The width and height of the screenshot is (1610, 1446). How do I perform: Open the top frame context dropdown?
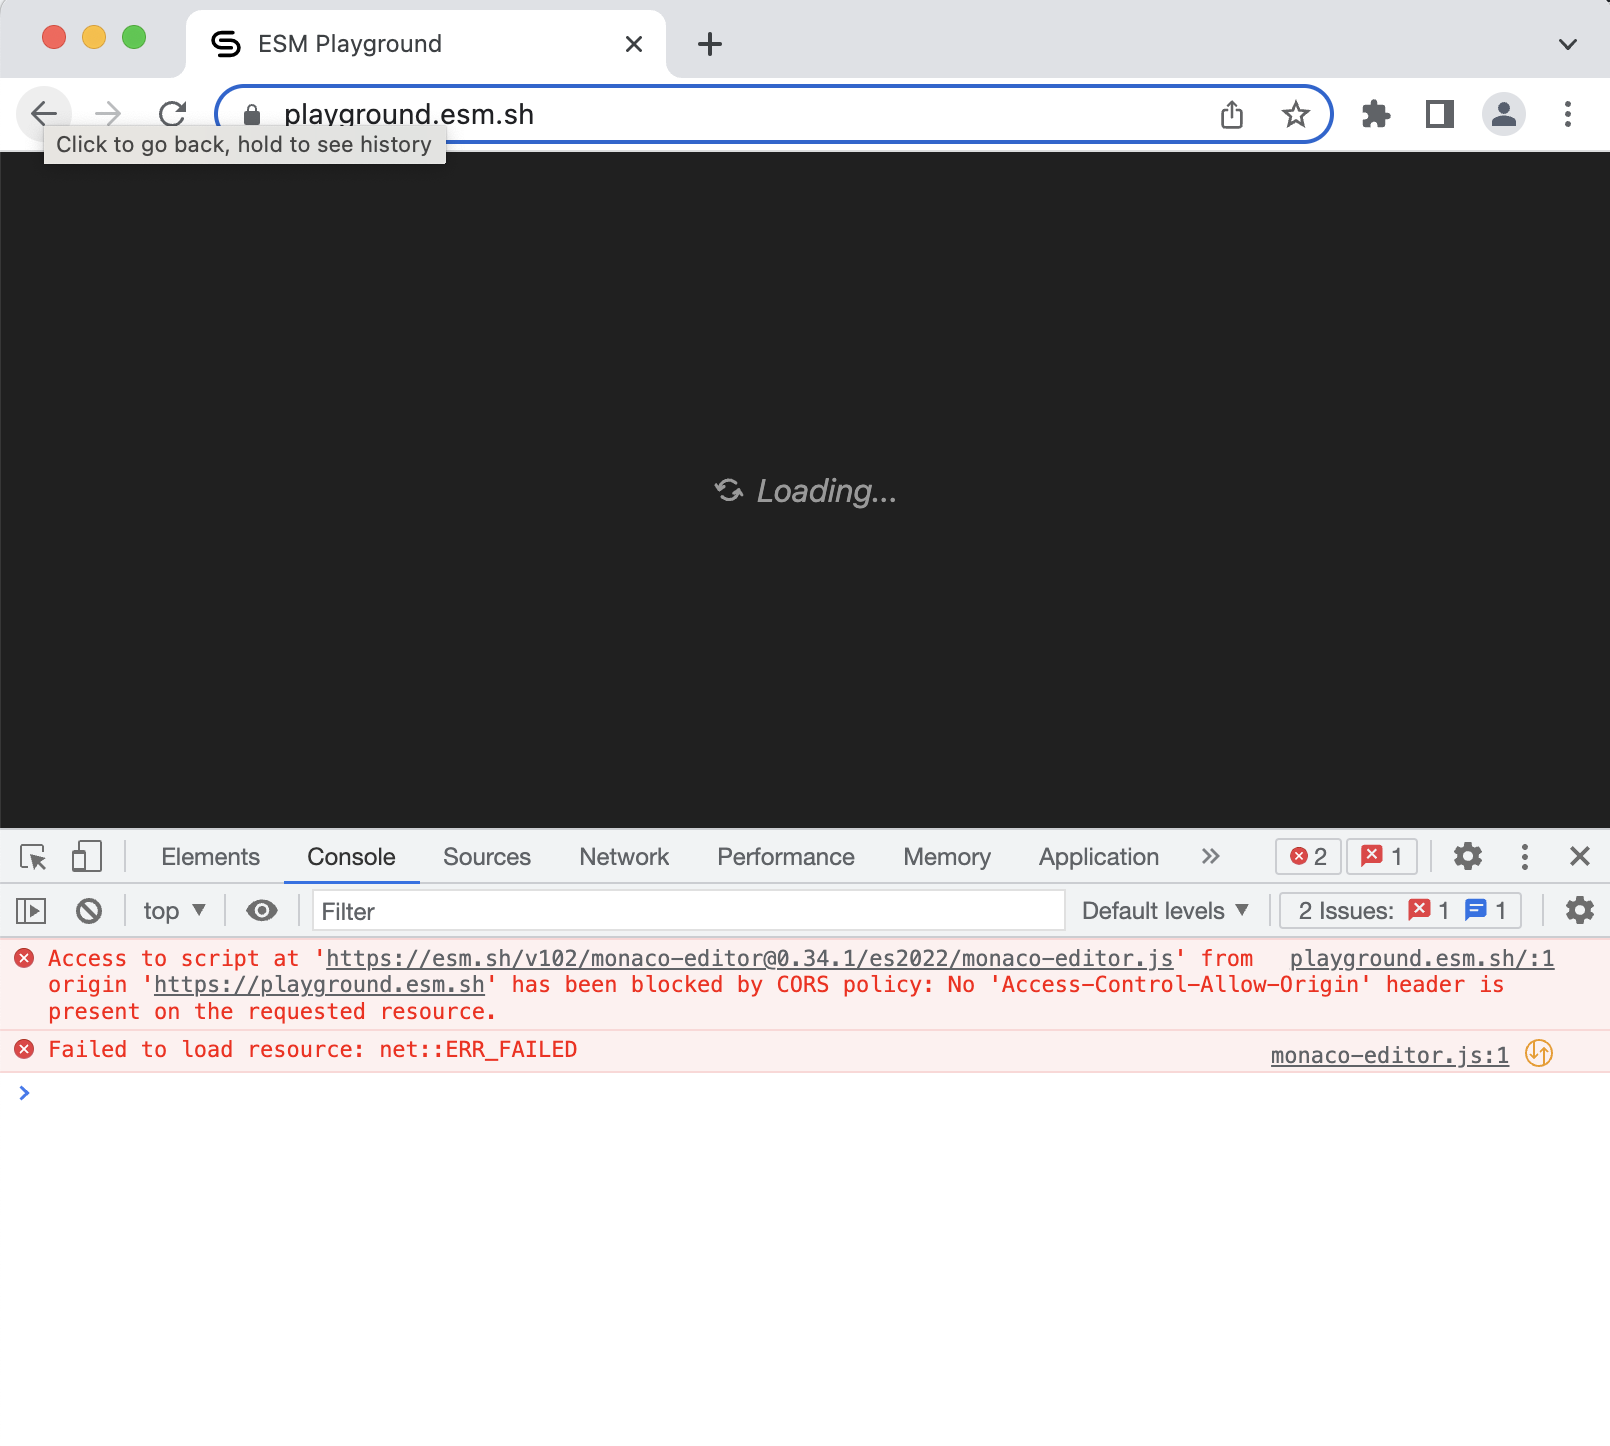(x=172, y=910)
